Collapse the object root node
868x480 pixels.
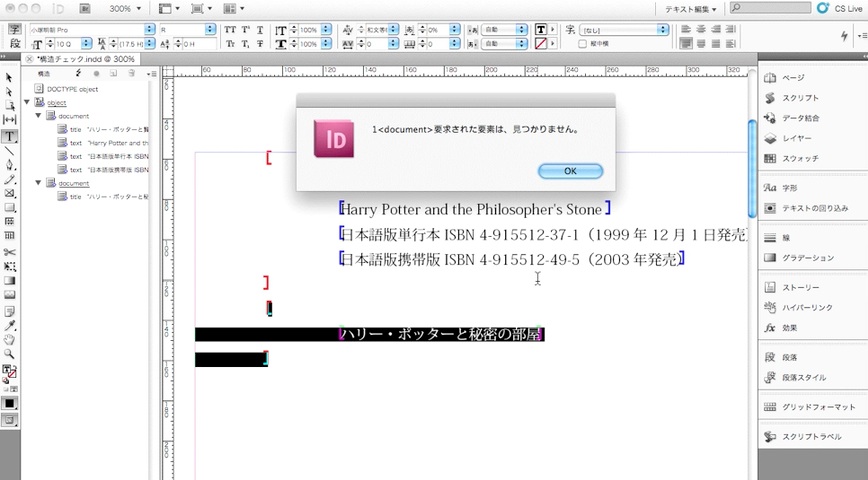click(x=27, y=102)
